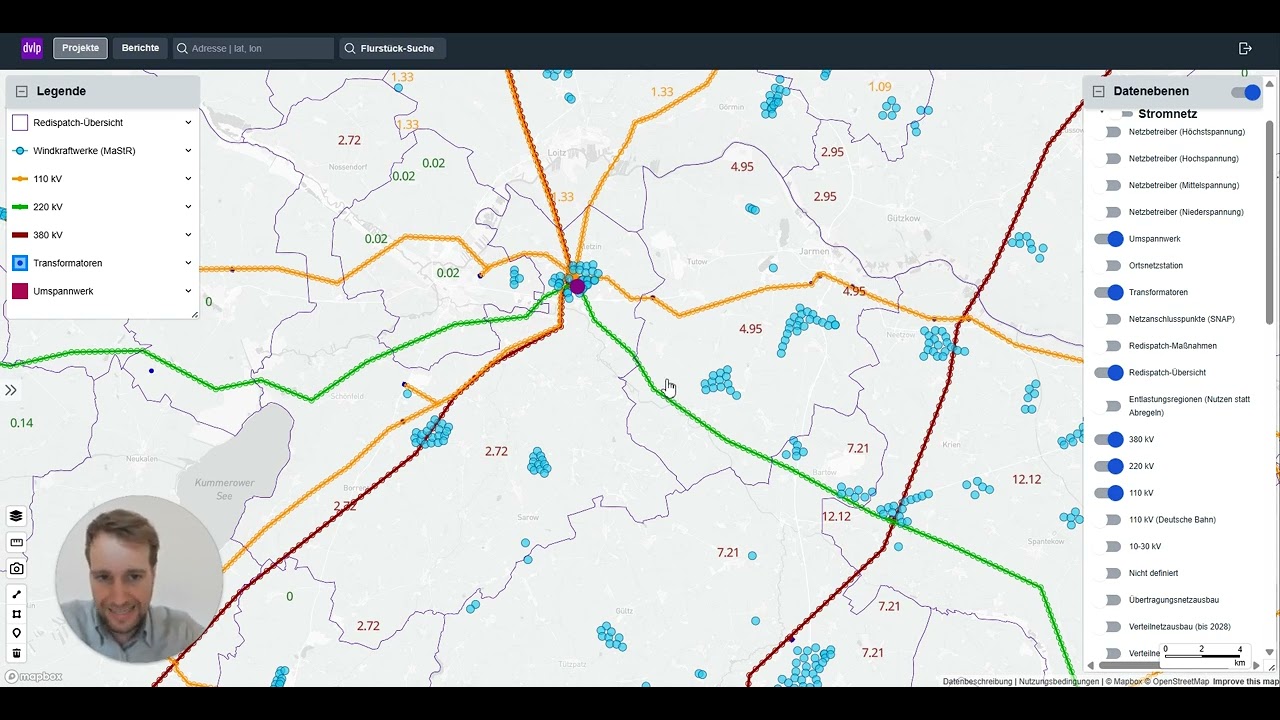Click the Umspannwerk magenta legend swatch
This screenshot has height=720, width=1280.
pos(20,291)
